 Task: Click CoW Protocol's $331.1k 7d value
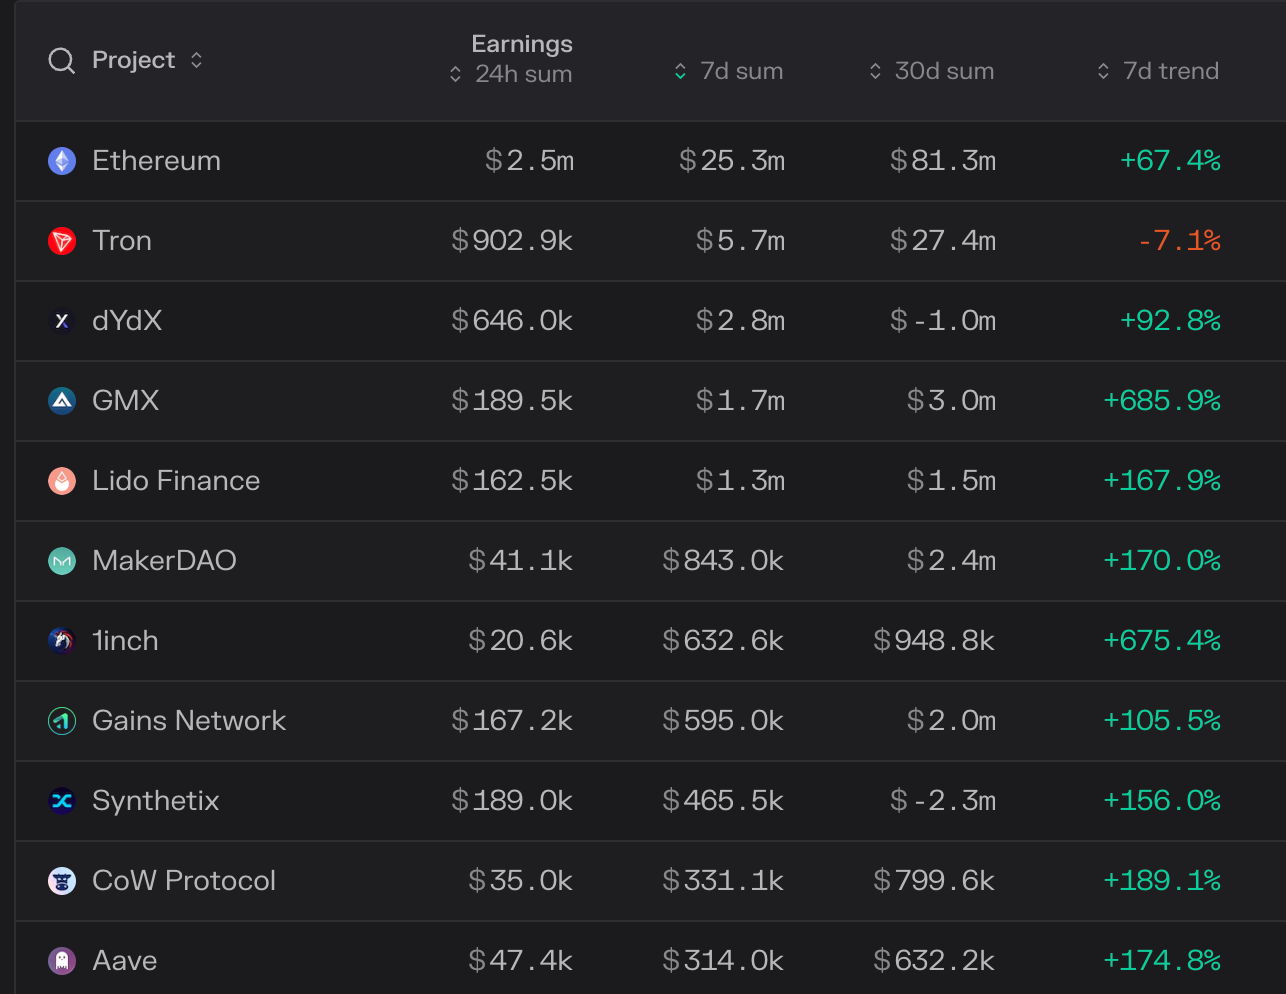click(723, 881)
